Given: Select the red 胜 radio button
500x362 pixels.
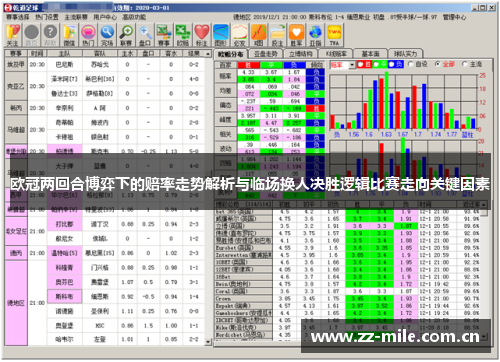Looking at the screenshot, I should pyautogui.click(x=360, y=64).
